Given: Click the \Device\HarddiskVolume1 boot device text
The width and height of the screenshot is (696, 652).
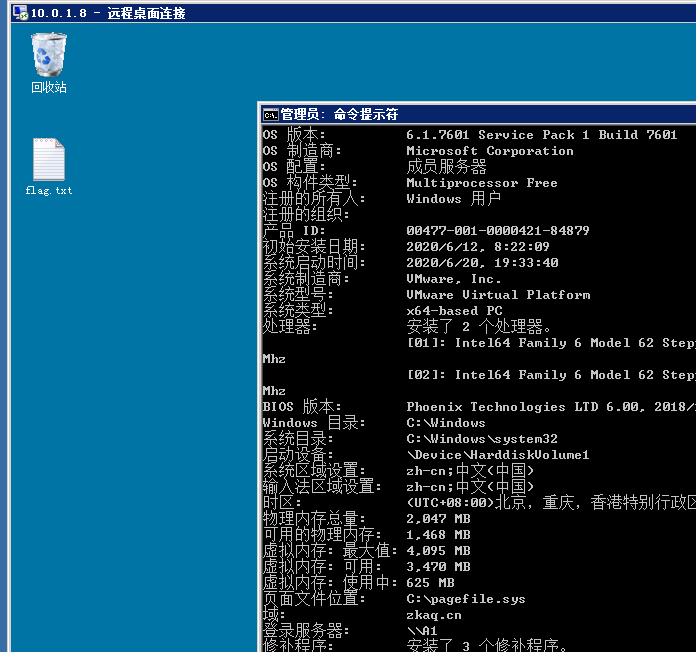Looking at the screenshot, I should tap(498, 454).
